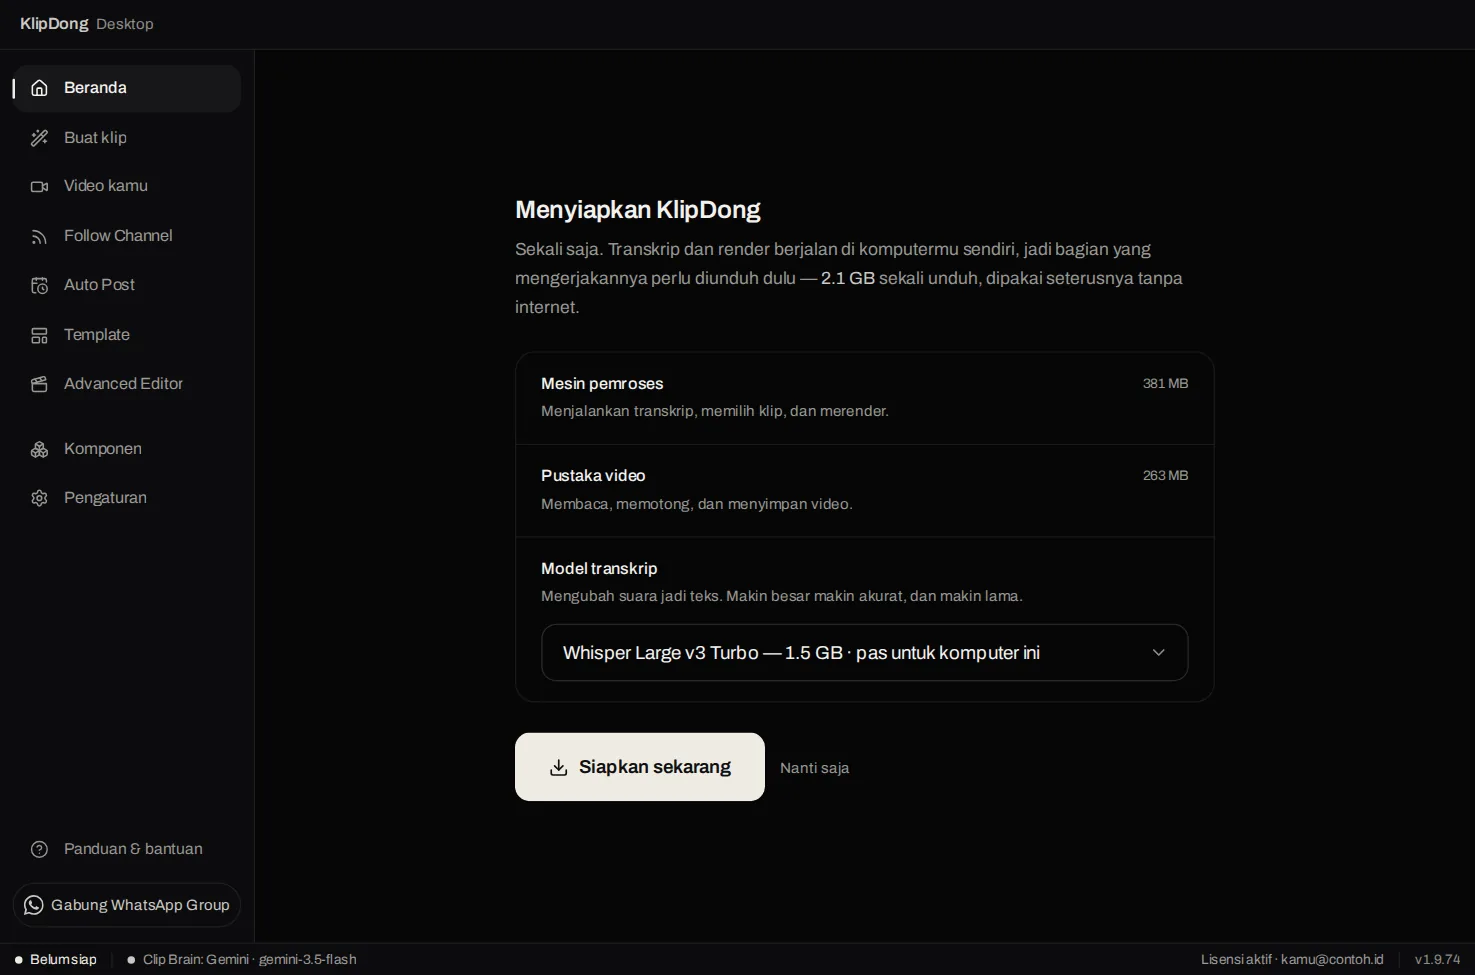Screen dimensions: 1475x975
Task: Open Advanced Editor label
Action: (x=123, y=384)
